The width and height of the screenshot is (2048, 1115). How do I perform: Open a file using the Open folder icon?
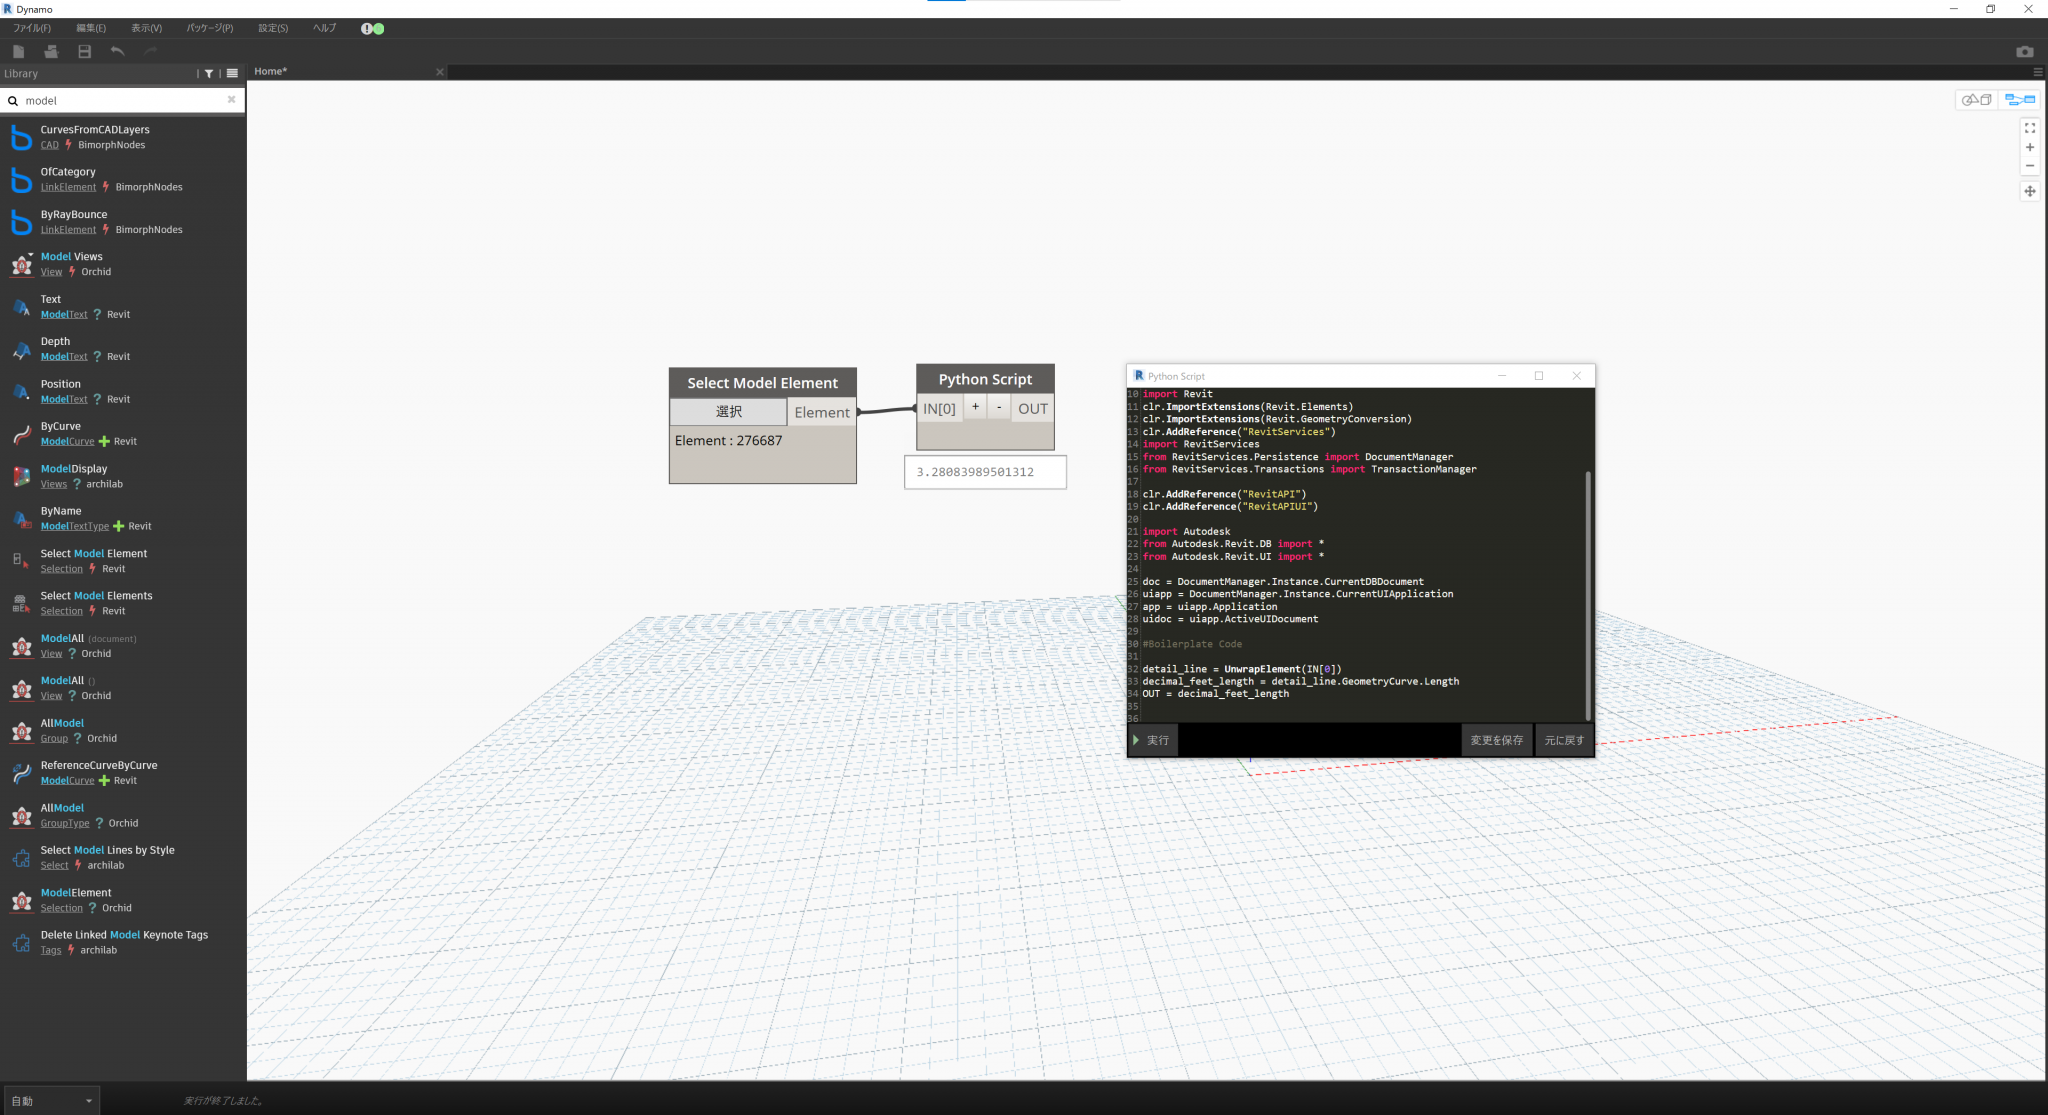(51, 51)
